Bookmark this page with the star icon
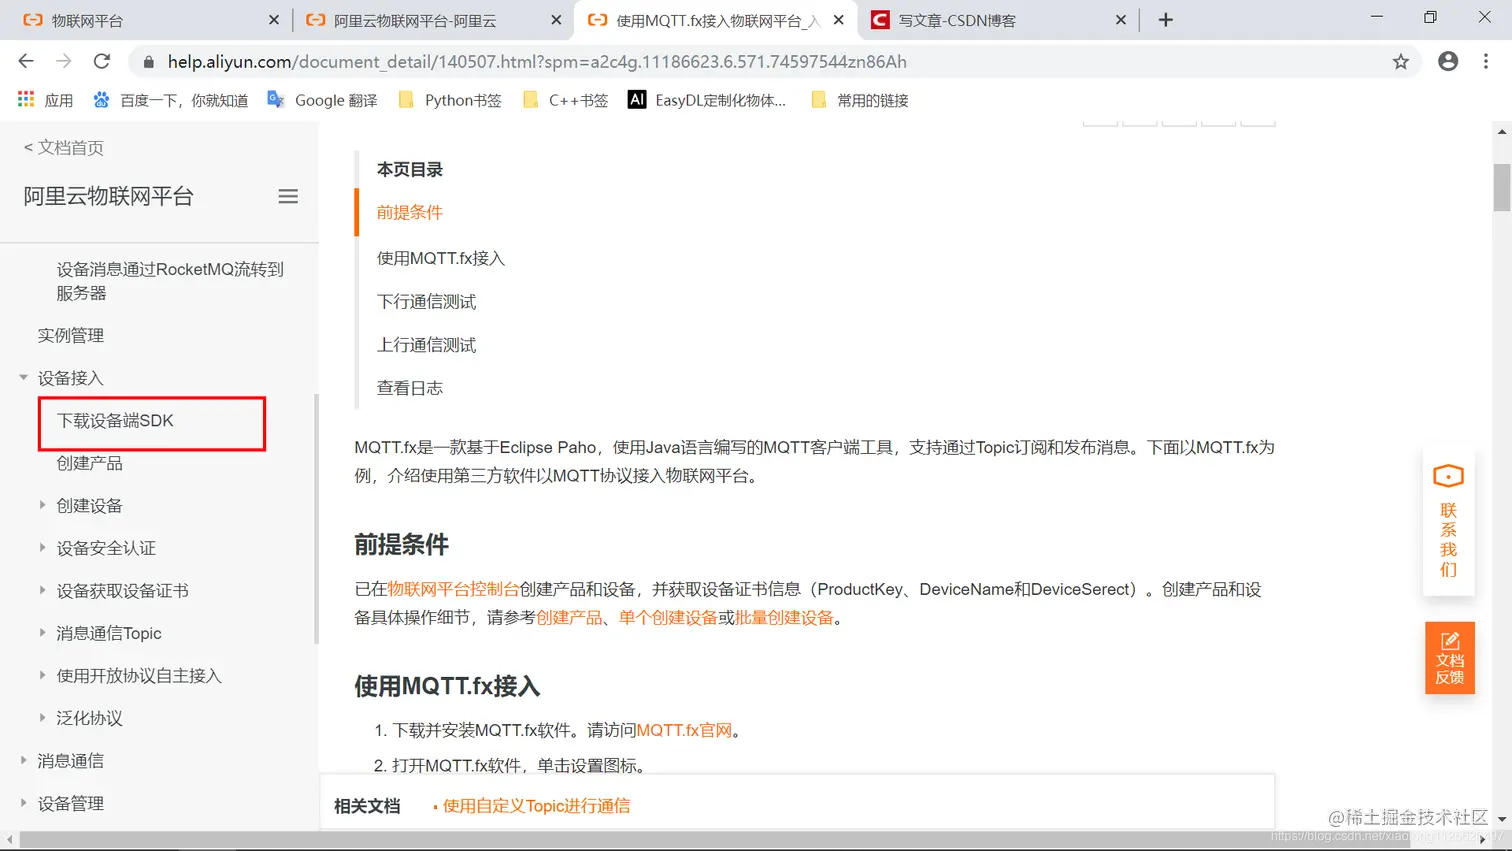Screen dimensions: 1512x851 (1401, 61)
